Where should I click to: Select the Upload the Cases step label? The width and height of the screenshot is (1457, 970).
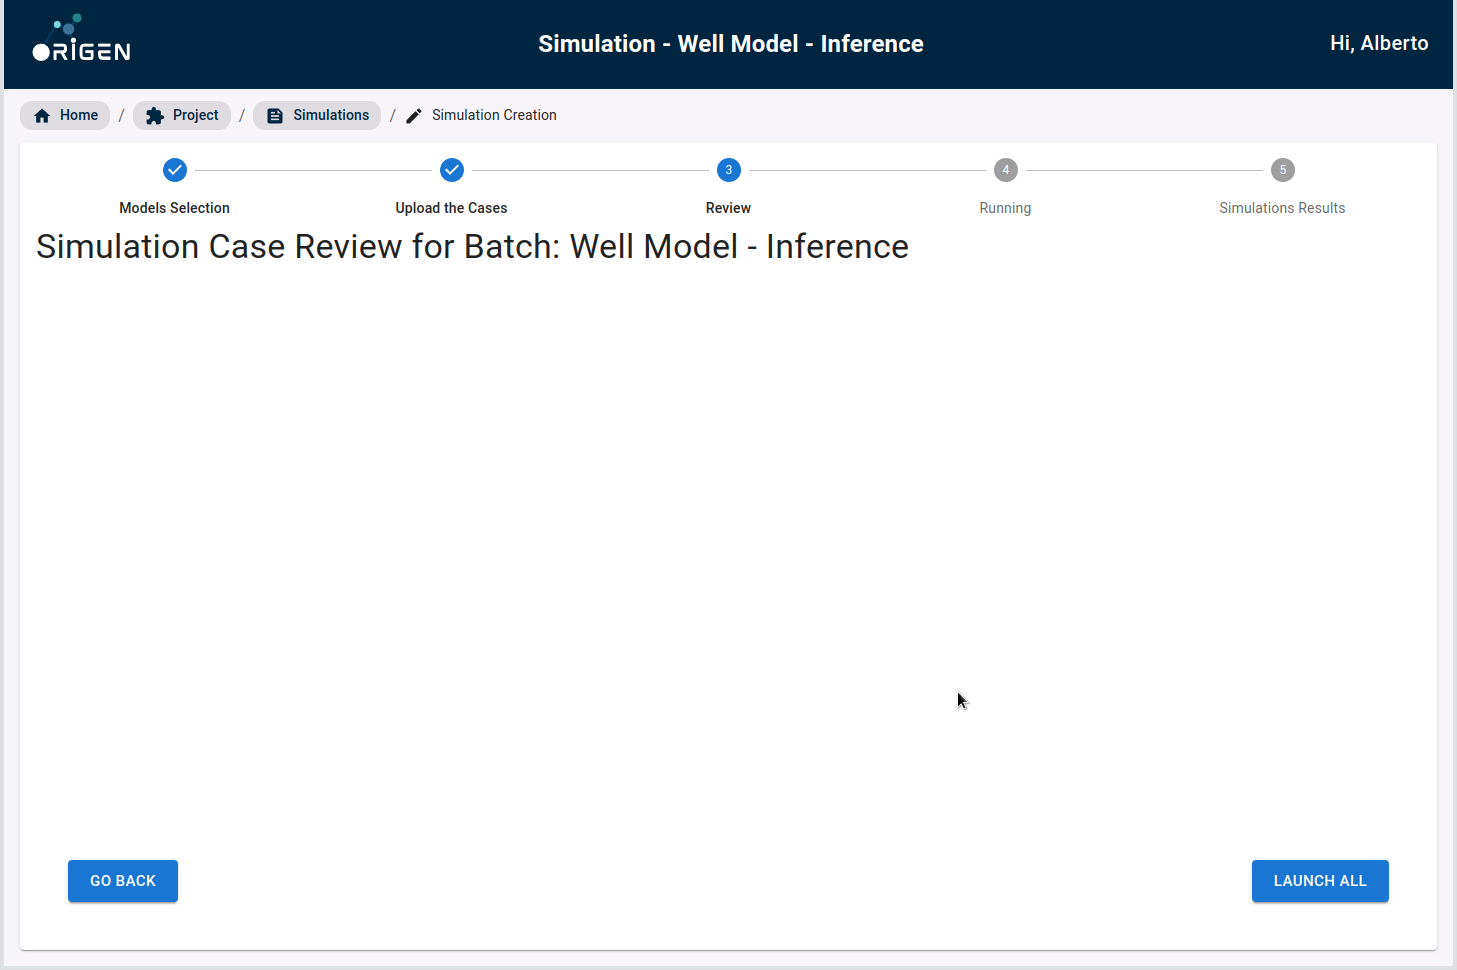(451, 208)
